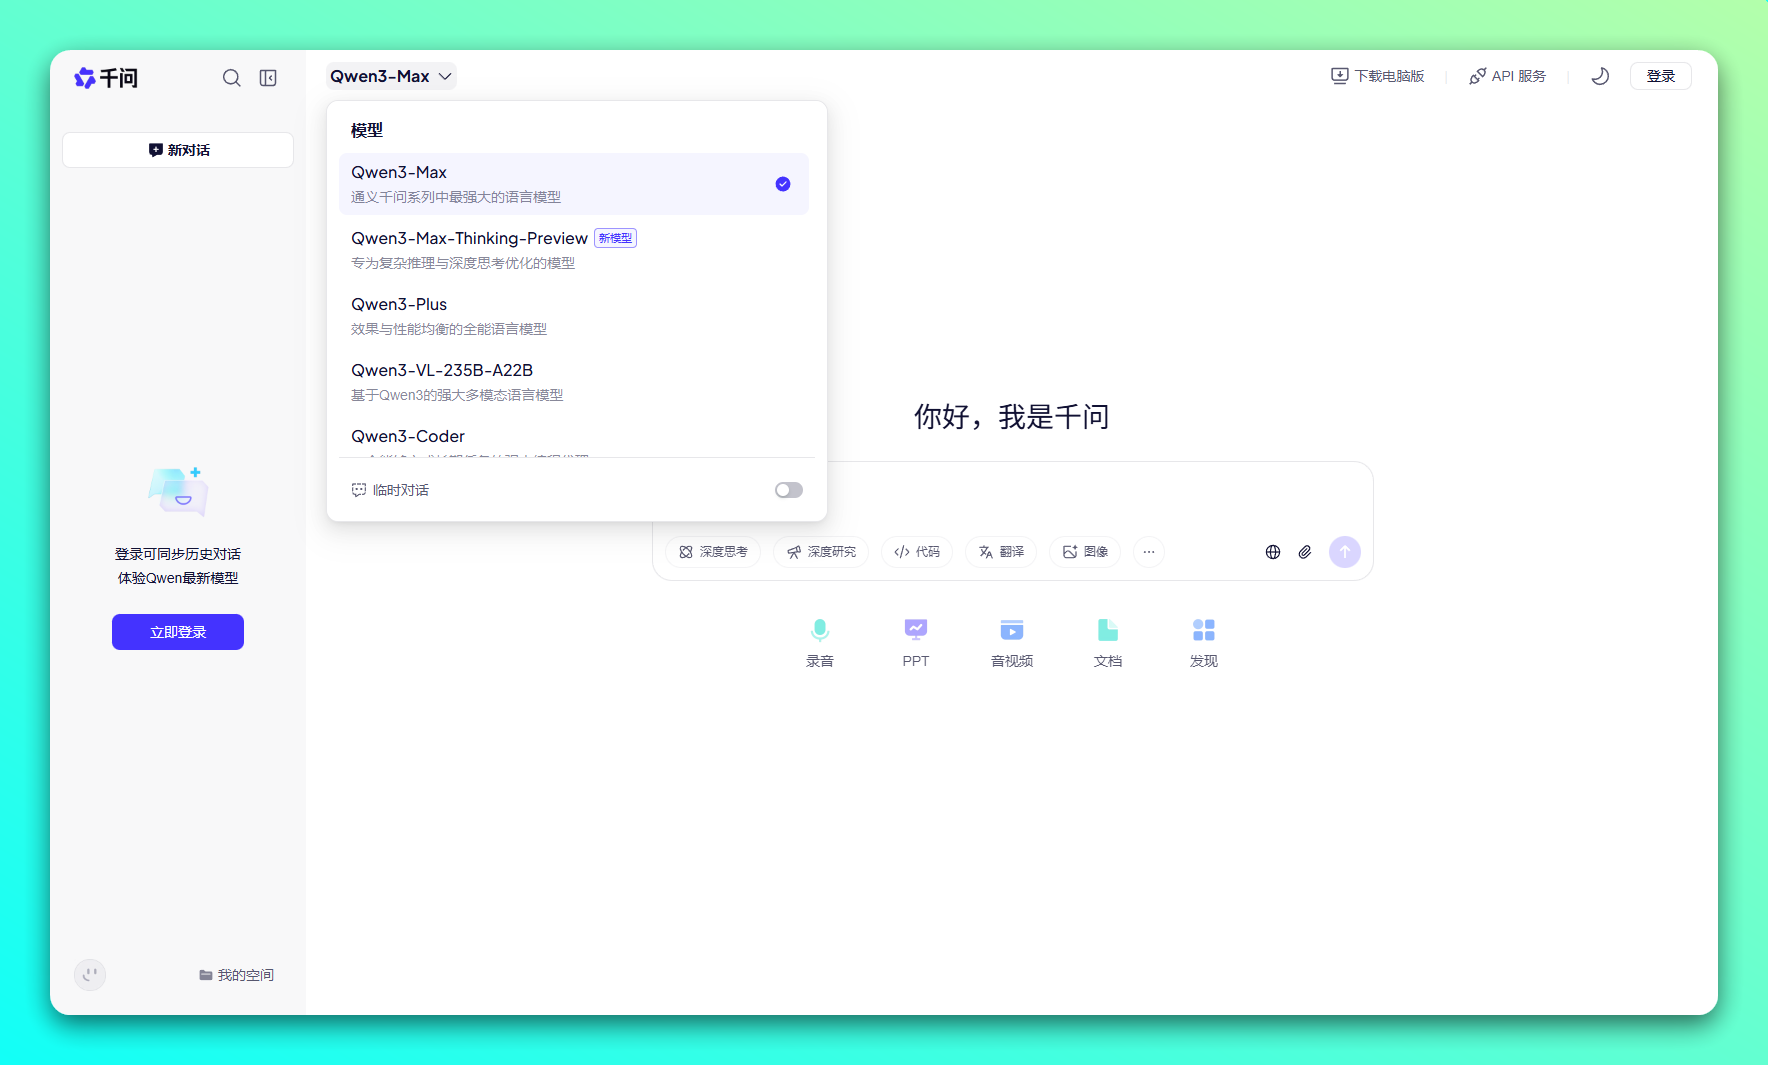This screenshot has height=1065, width=1768.
Task: Collapse the sidebar with panel icon
Action: [x=268, y=78]
